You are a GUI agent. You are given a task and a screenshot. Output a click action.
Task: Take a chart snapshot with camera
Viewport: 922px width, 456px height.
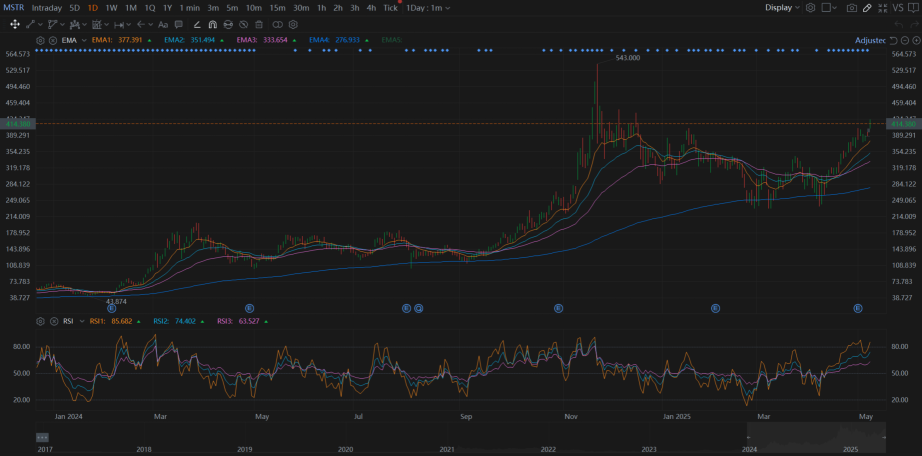[851, 8]
